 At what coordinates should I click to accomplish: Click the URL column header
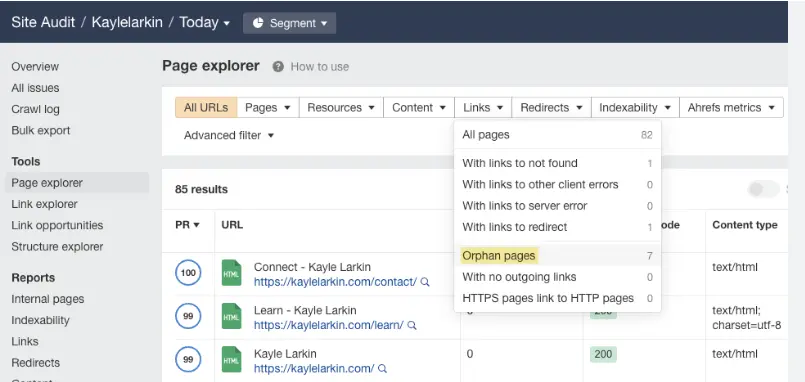(232, 225)
